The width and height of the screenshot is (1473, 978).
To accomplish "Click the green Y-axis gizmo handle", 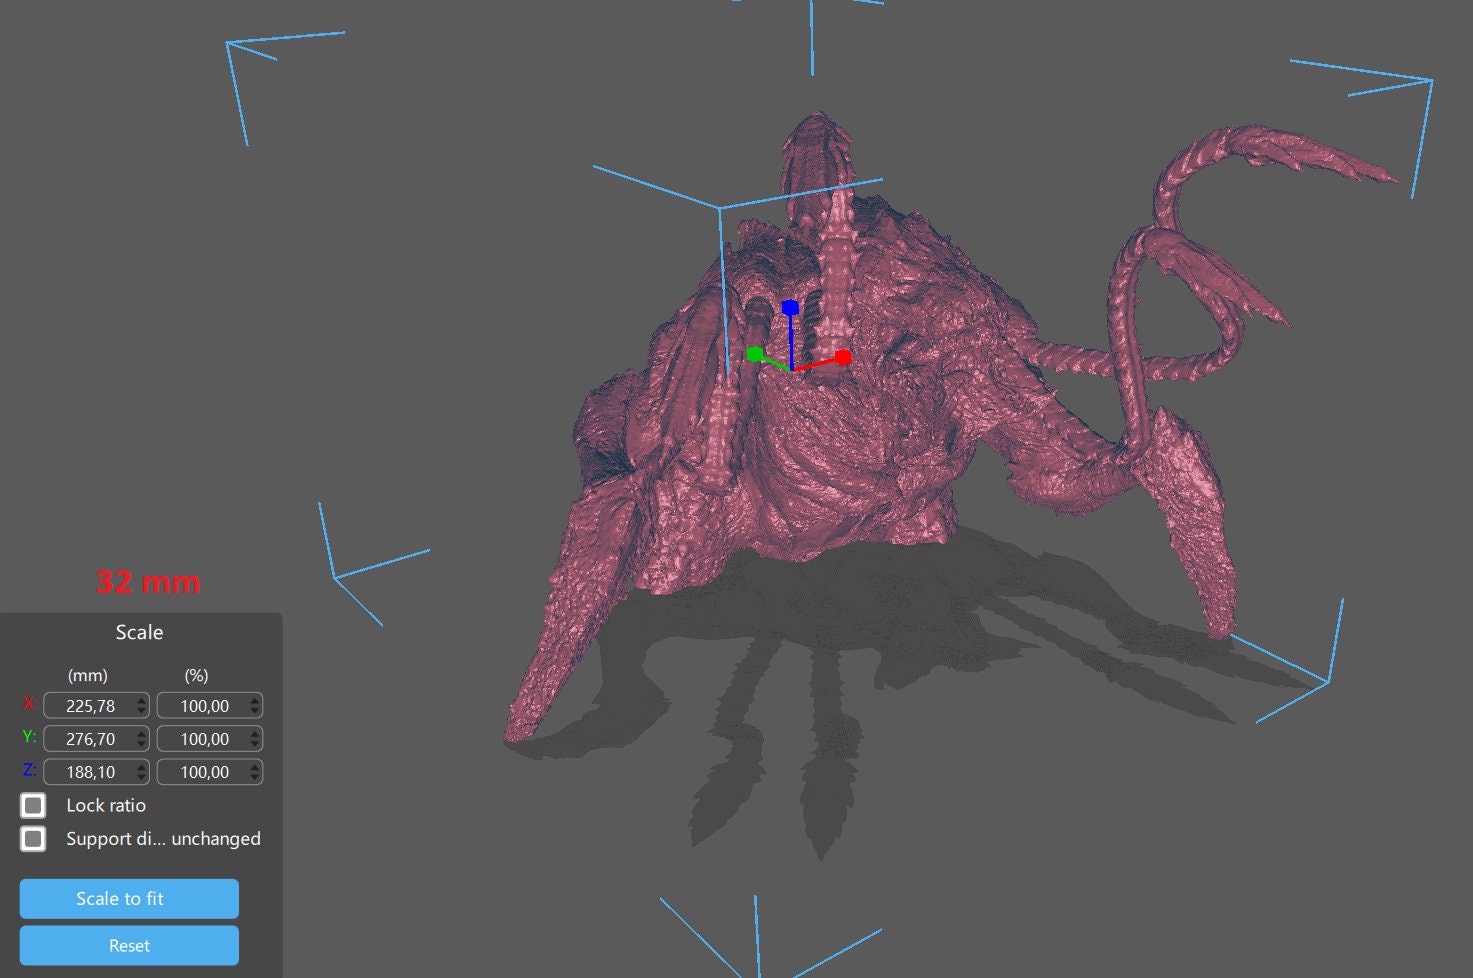I will (755, 354).
